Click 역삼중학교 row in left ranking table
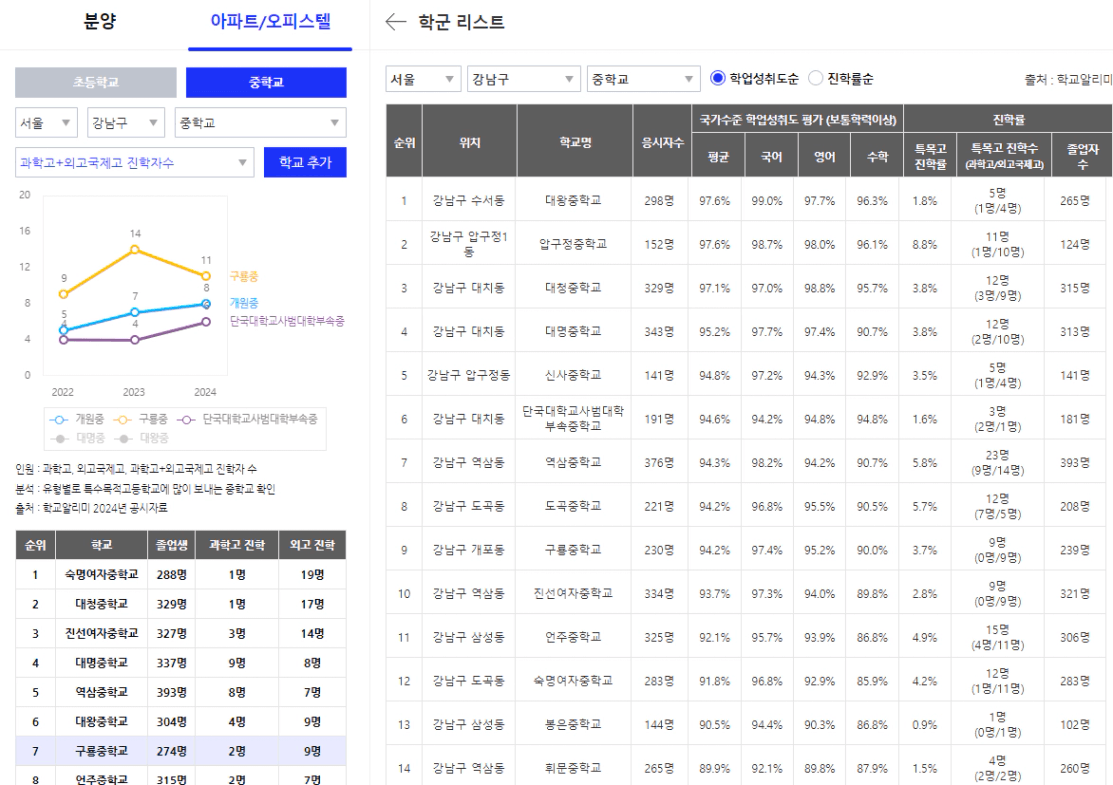Image resolution: width=1113 pixels, height=785 pixels. click(x=181, y=692)
